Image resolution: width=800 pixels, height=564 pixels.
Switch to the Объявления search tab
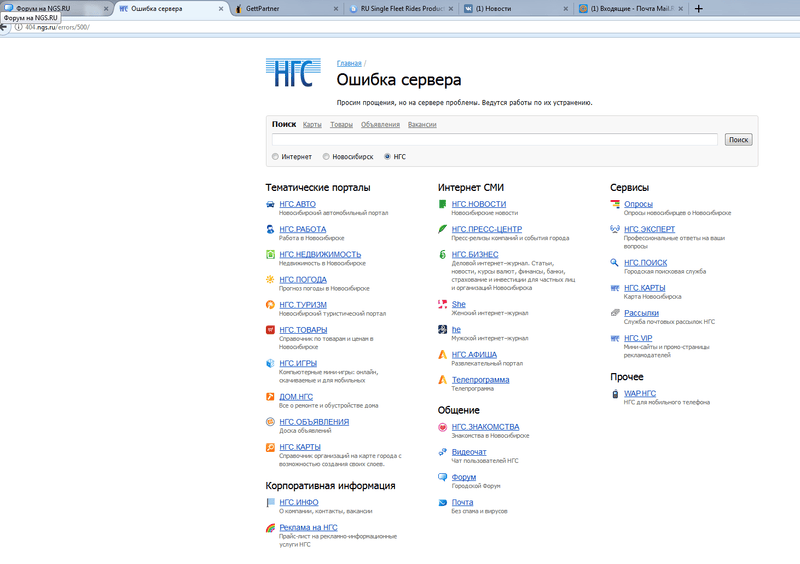coord(380,125)
